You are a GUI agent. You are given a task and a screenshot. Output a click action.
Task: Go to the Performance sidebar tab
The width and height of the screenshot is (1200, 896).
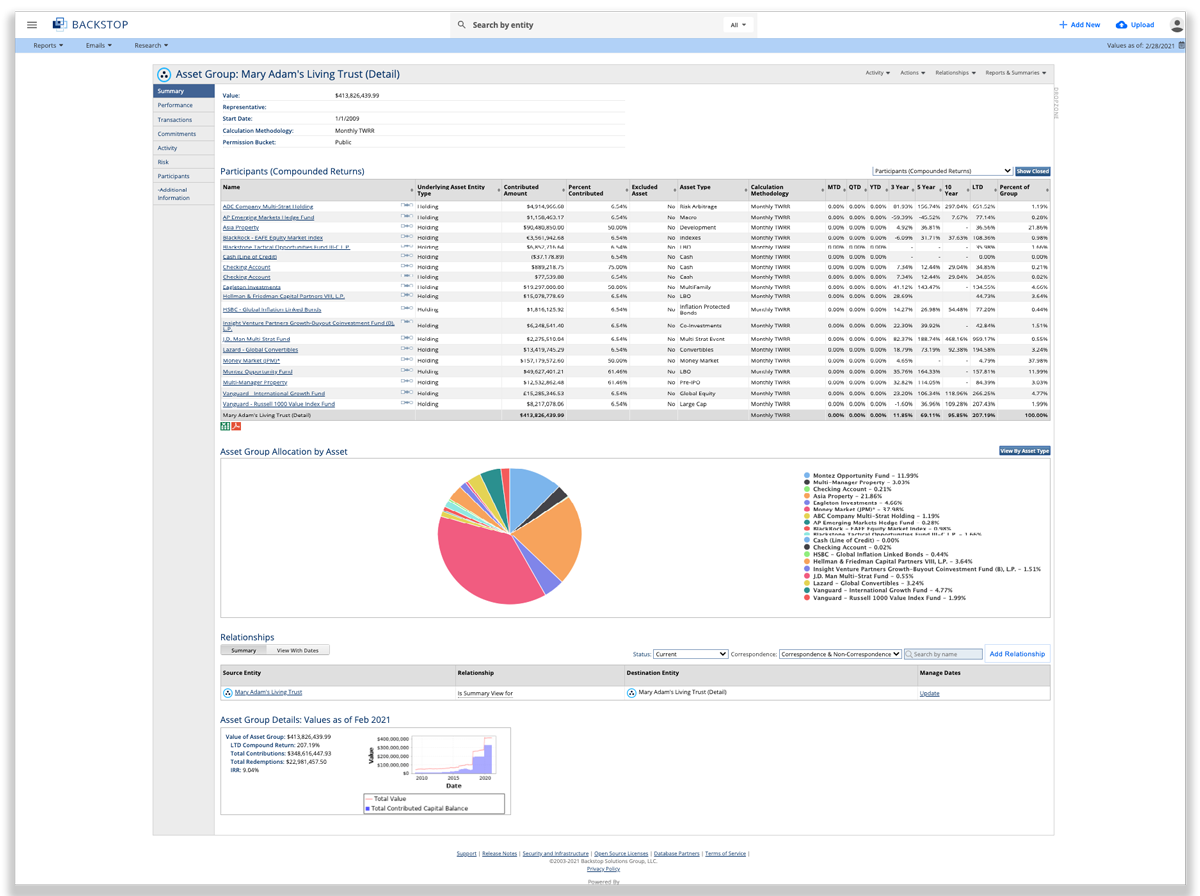(184, 105)
